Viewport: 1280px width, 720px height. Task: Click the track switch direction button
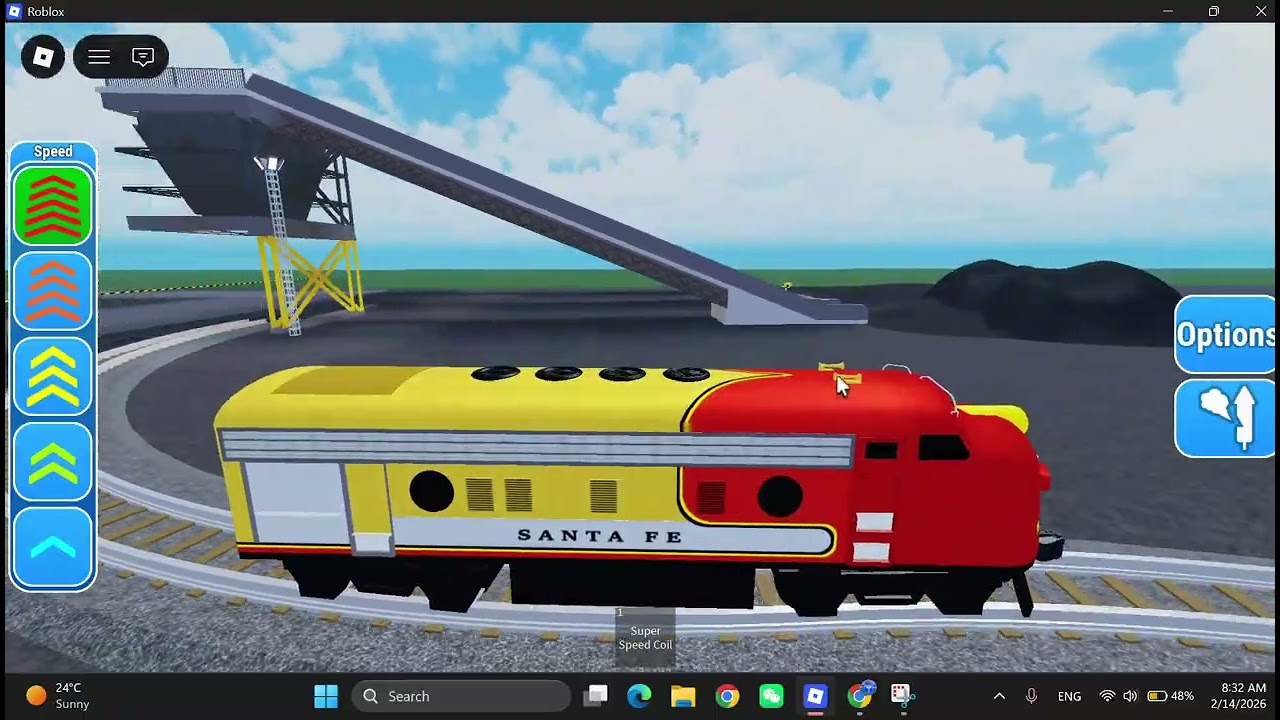[x=1227, y=418]
